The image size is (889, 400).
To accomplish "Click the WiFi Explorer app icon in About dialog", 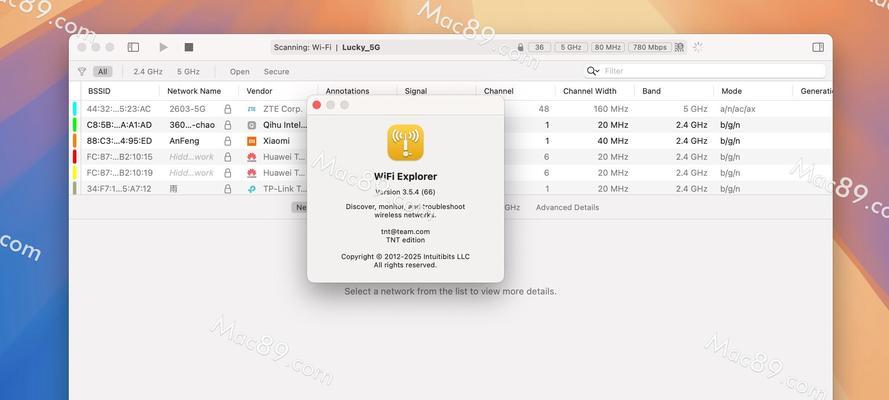I will [x=405, y=143].
